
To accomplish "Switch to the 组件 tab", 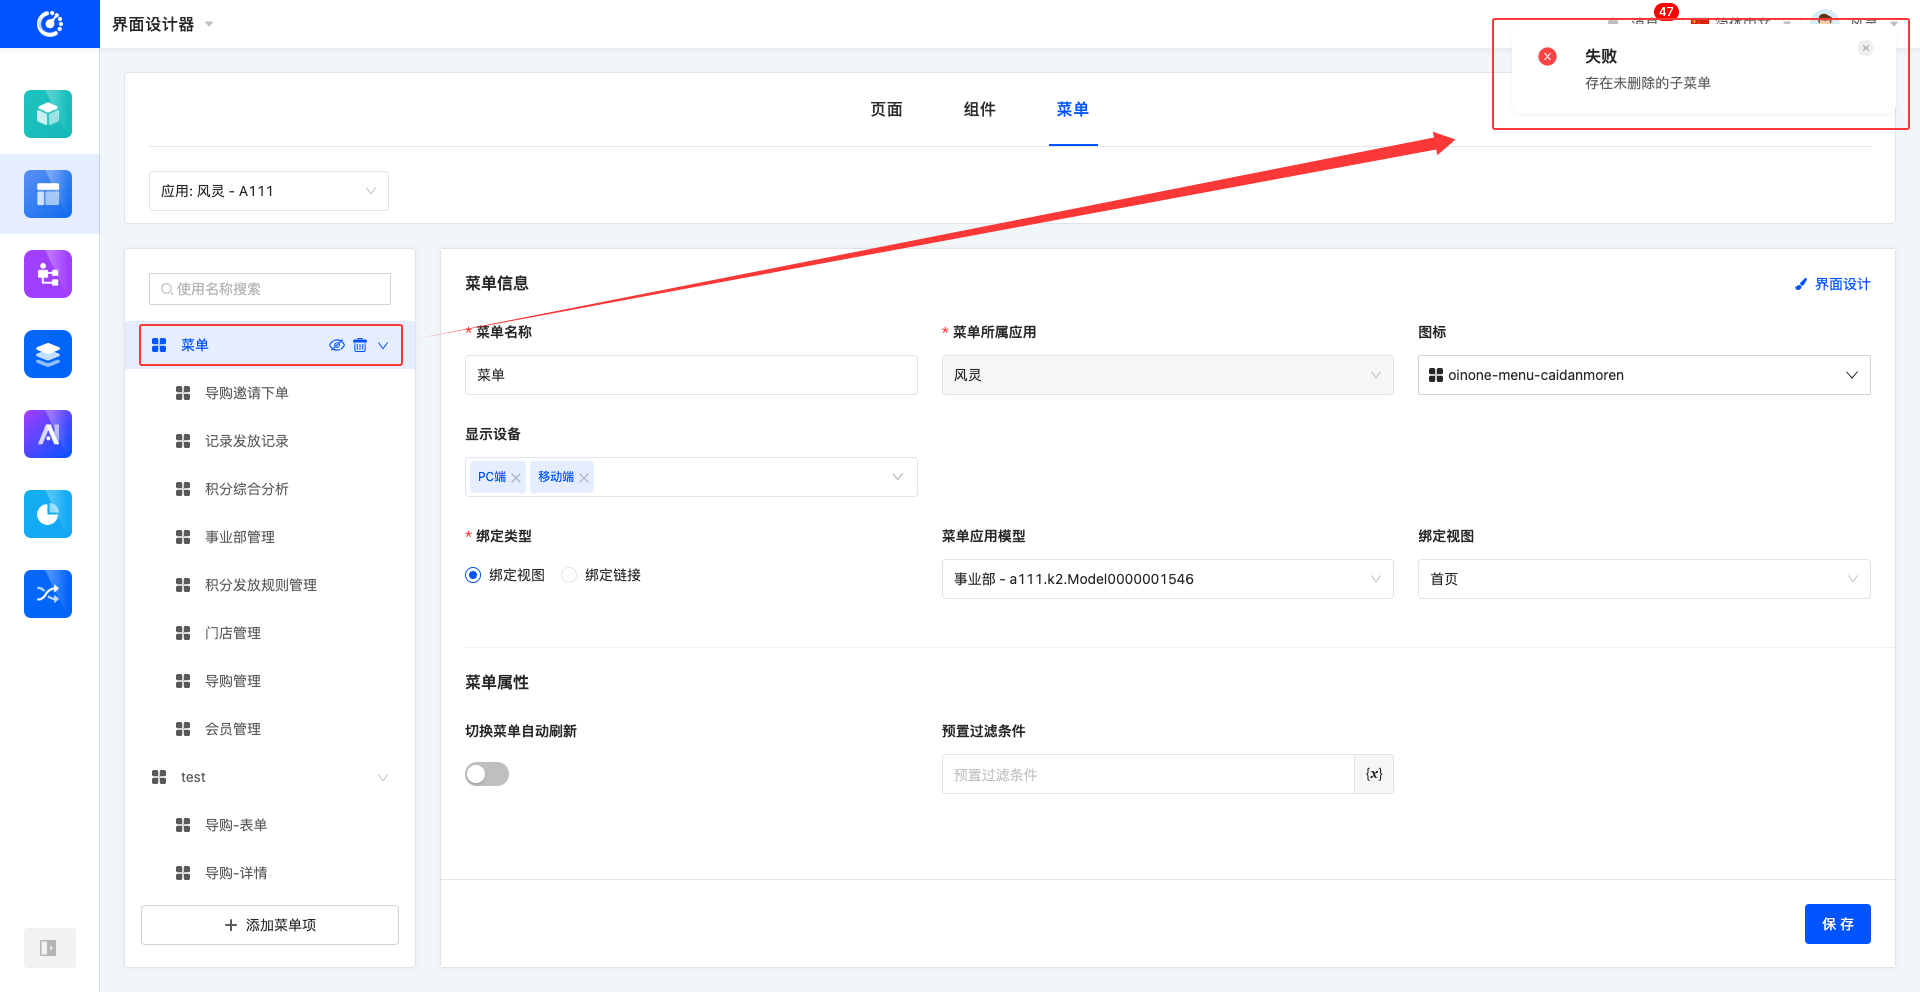I will click(x=979, y=109).
